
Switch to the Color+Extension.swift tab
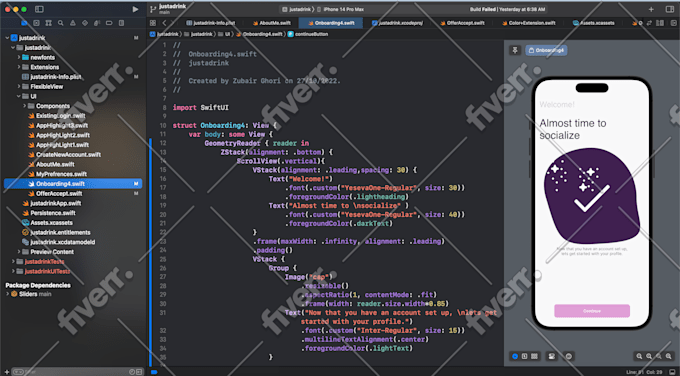point(529,23)
